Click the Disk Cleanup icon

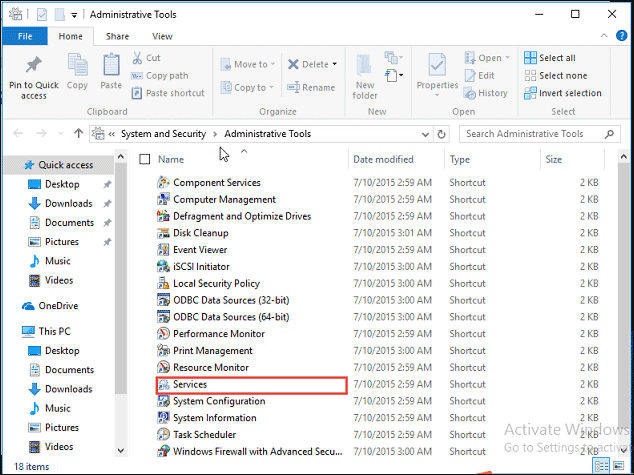[x=163, y=233]
